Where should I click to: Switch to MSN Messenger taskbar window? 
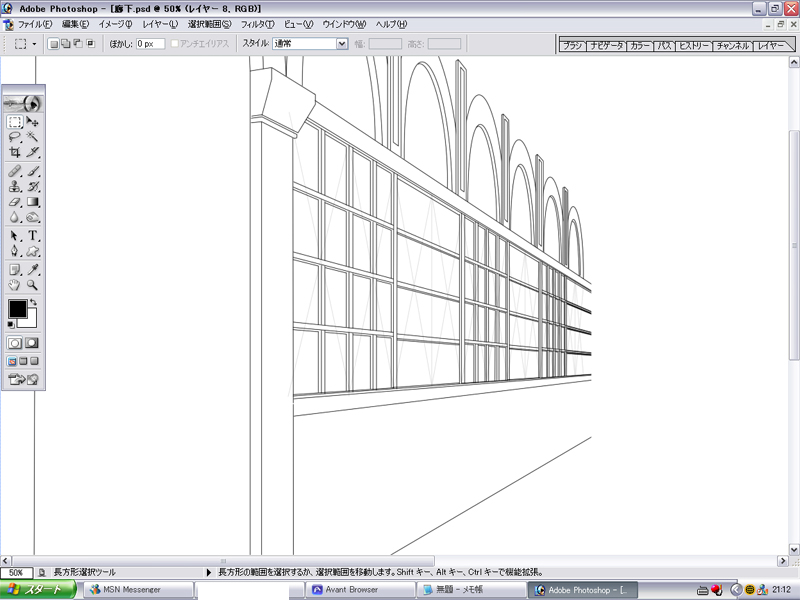[x=138, y=590]
